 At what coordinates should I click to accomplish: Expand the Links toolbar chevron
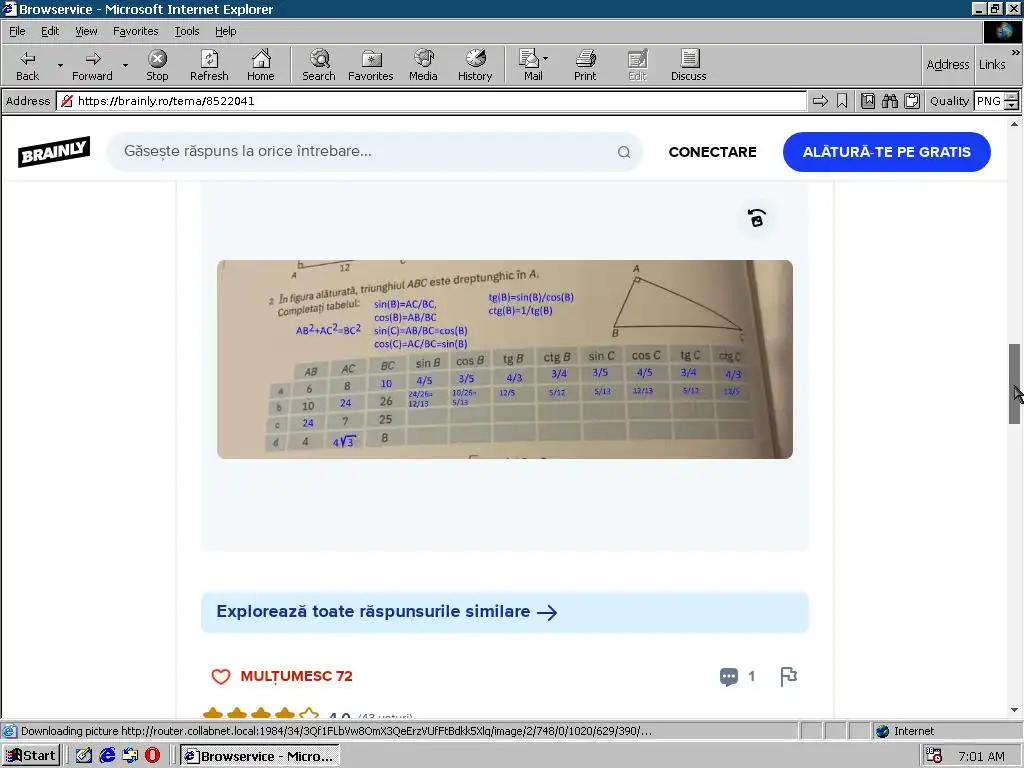(1016, 52)
